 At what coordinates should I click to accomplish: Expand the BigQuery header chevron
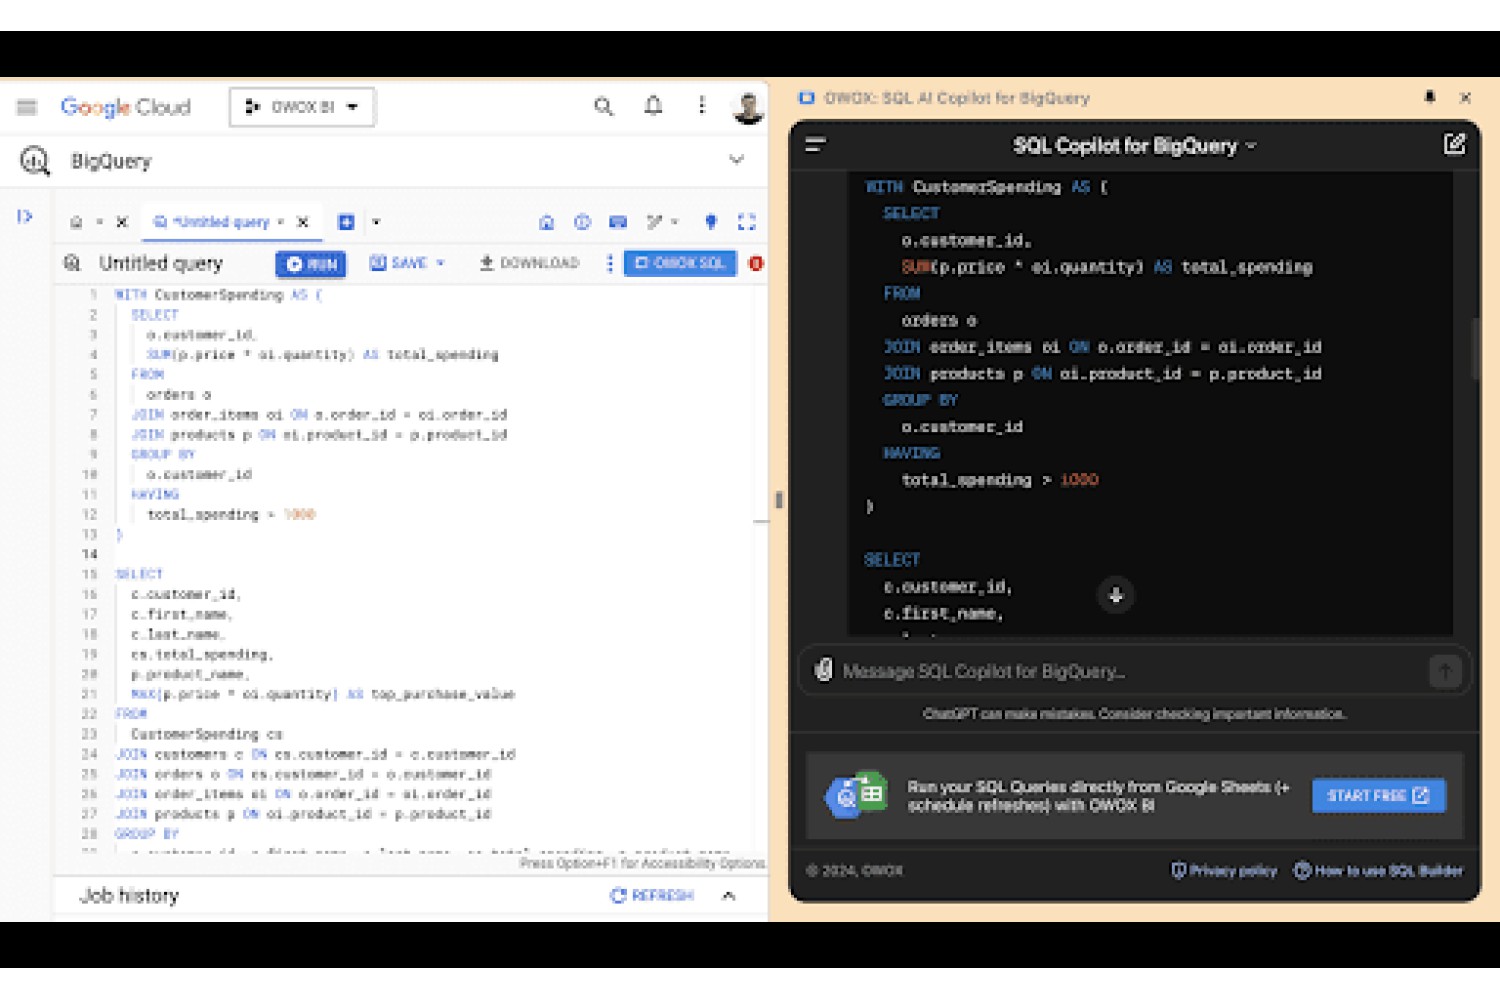(737, 159)
